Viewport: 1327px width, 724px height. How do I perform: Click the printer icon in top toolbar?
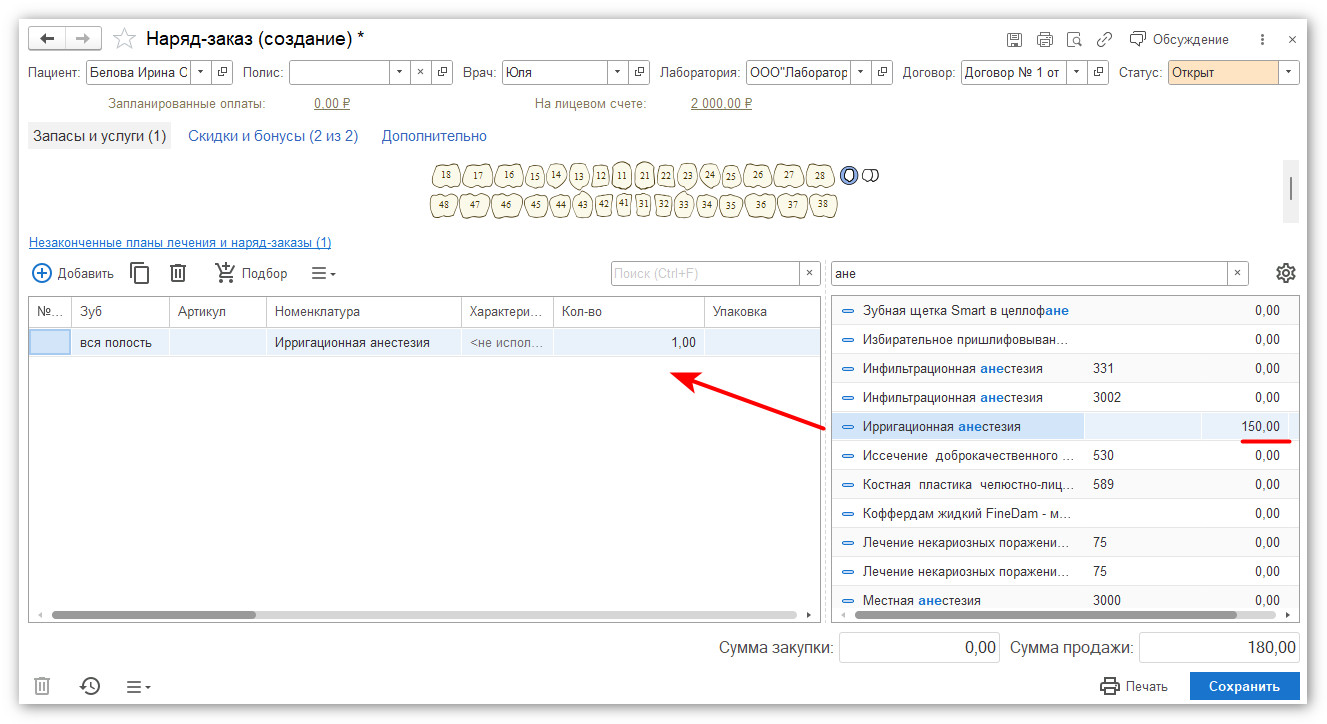click(1044, 40)
